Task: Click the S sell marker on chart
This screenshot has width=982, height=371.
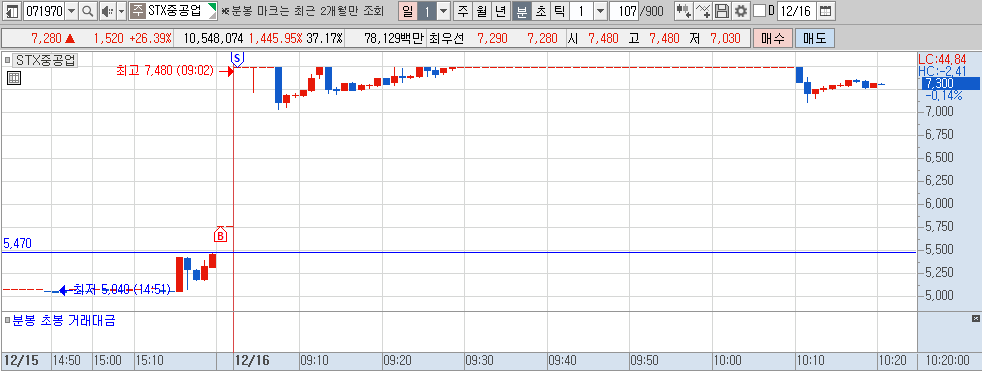Action: [x=237, y=58]
